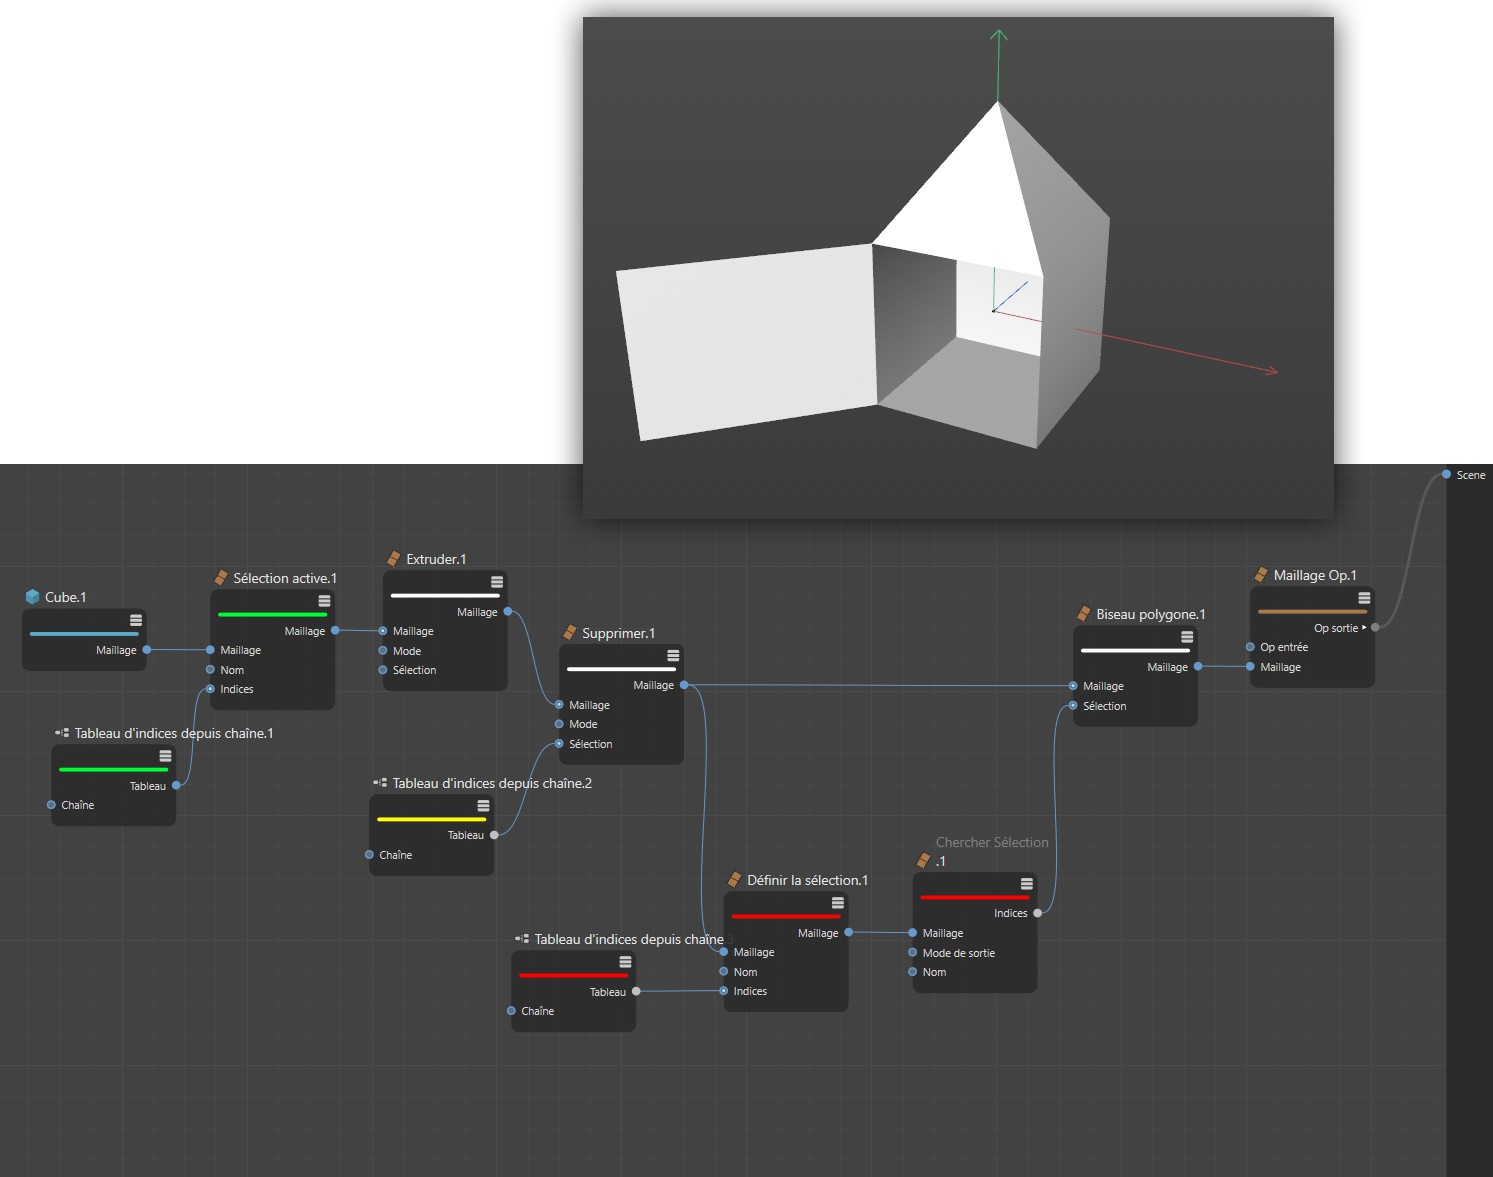The height and width of the screenshot is (1177, 1493).
Task: Click the Indices output port of Chercher Sélection
Action: click(1037, 913)
